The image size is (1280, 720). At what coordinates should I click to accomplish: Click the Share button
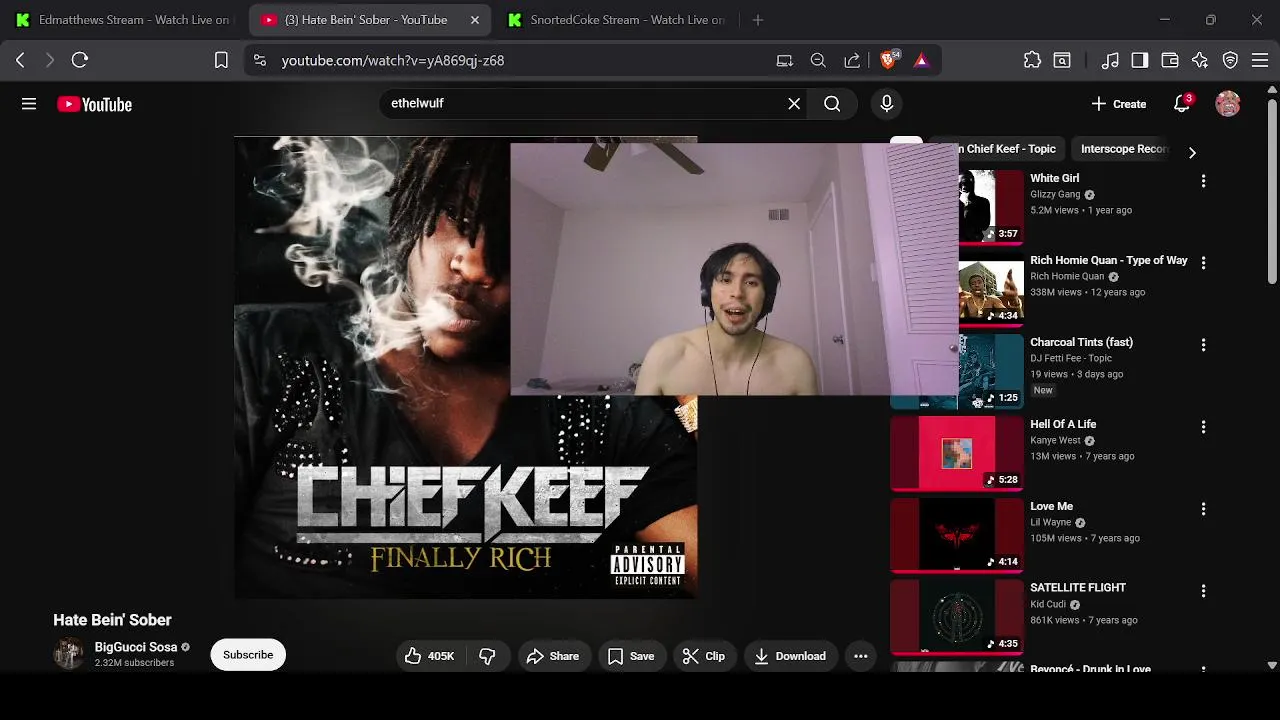(552, 656)
